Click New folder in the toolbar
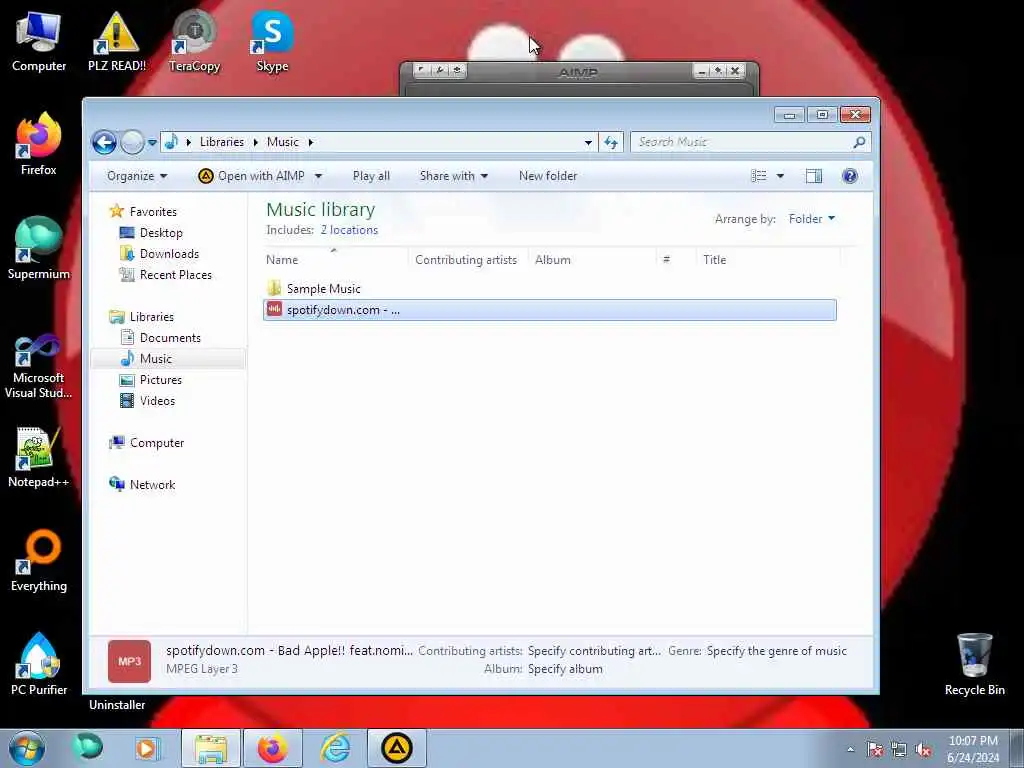 (x=547, y=176)
